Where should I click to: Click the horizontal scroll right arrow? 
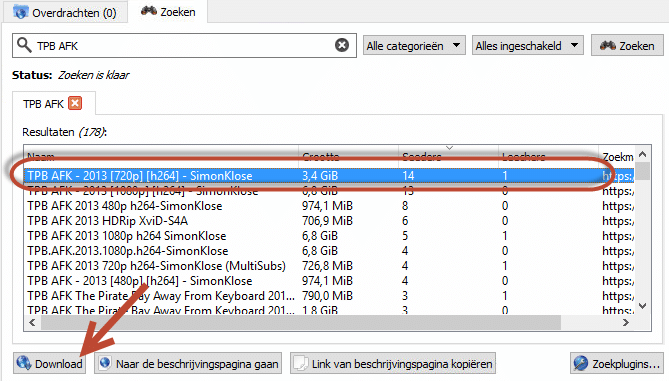coord(626,323)
